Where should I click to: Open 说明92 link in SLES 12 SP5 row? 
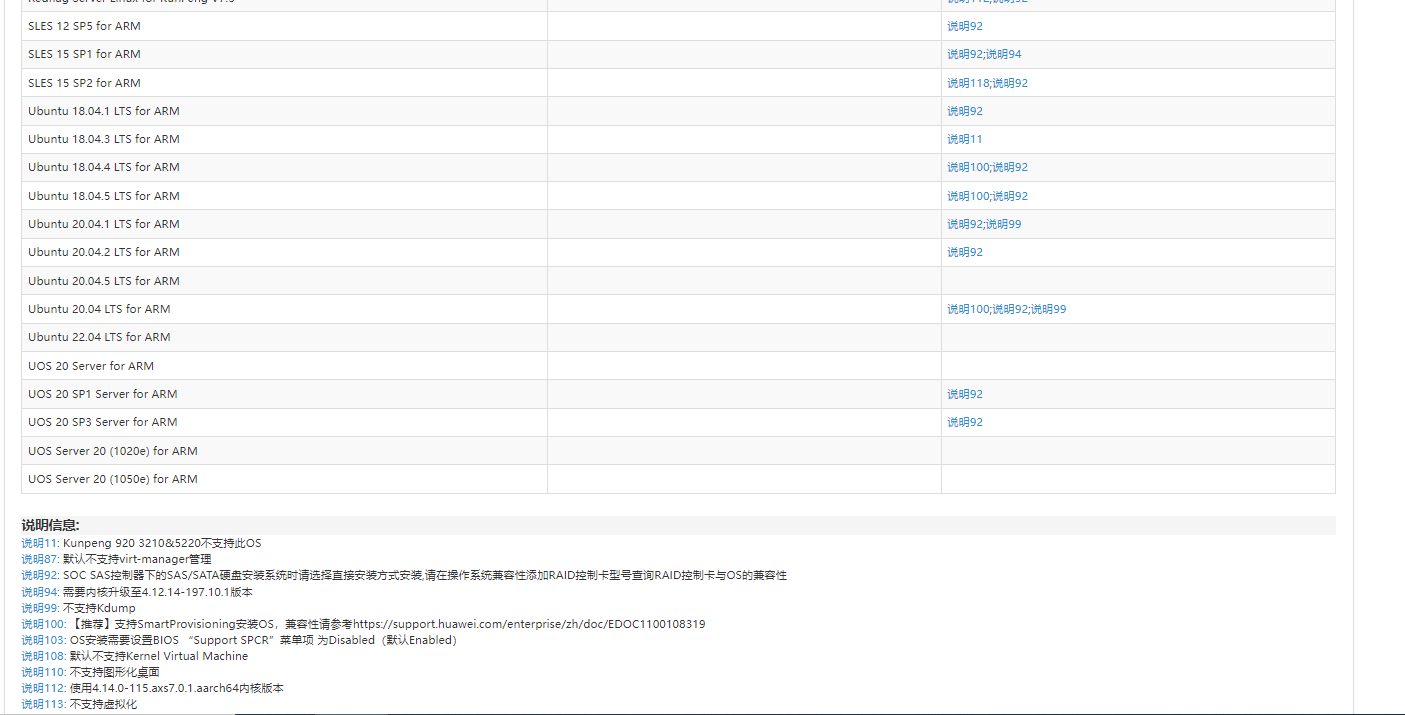[x=965, y=26]
